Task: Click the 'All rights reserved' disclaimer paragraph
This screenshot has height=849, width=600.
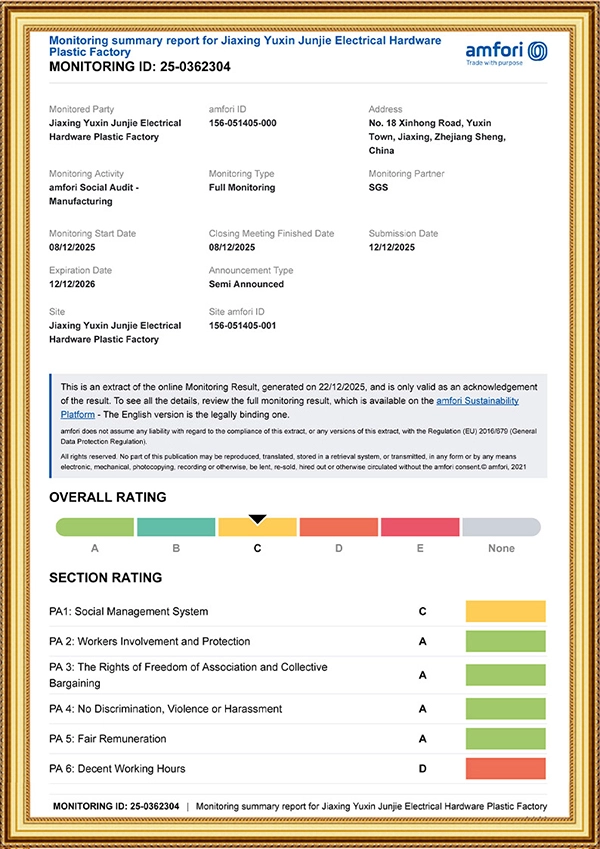Action: click(293, 461)
